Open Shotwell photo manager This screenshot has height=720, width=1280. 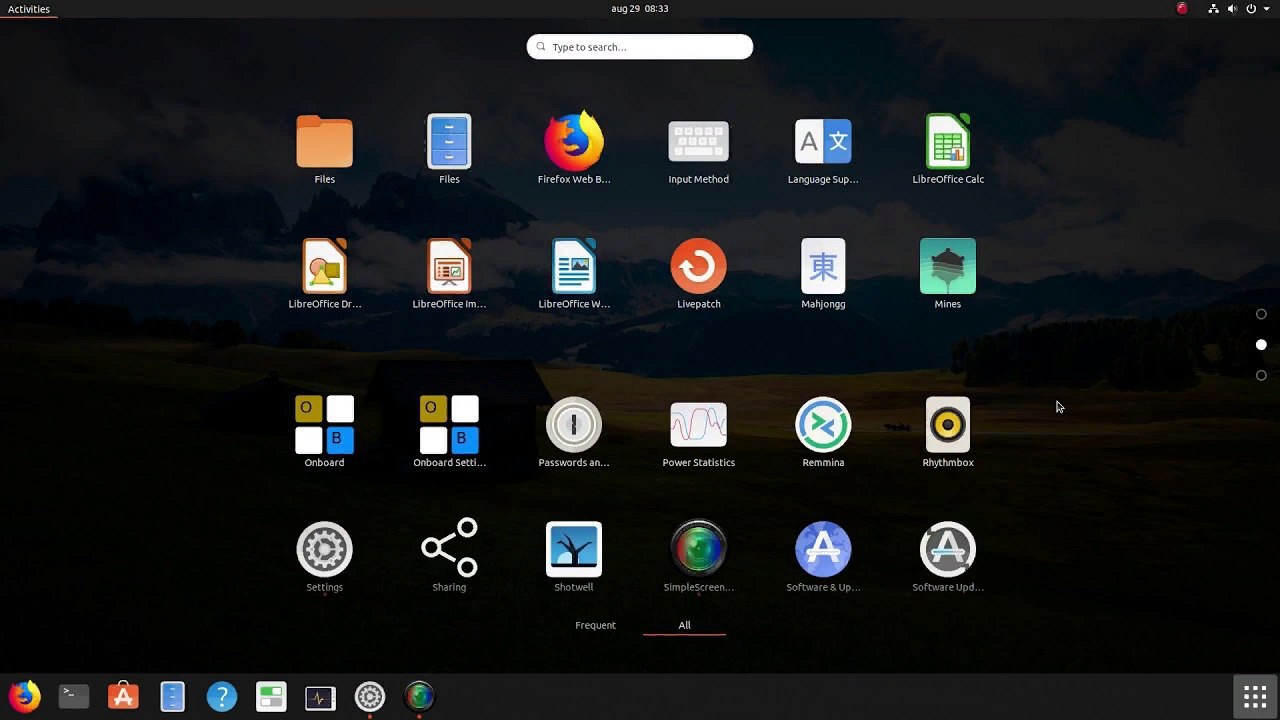pos(574,550)
